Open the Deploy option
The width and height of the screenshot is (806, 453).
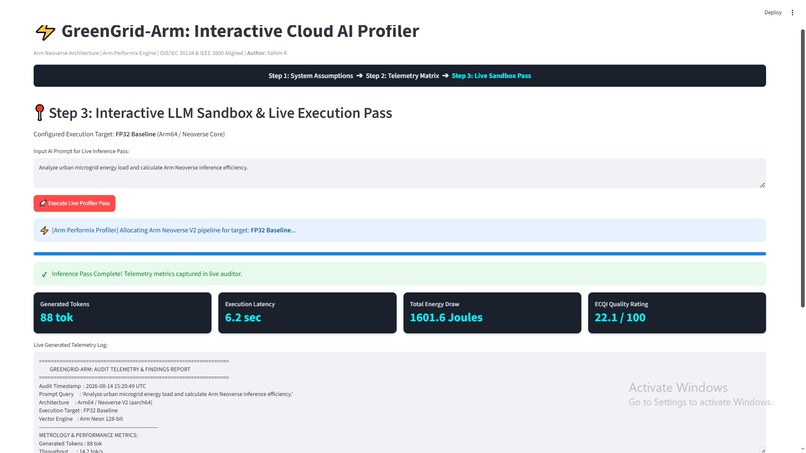click(x=773, y=12)
